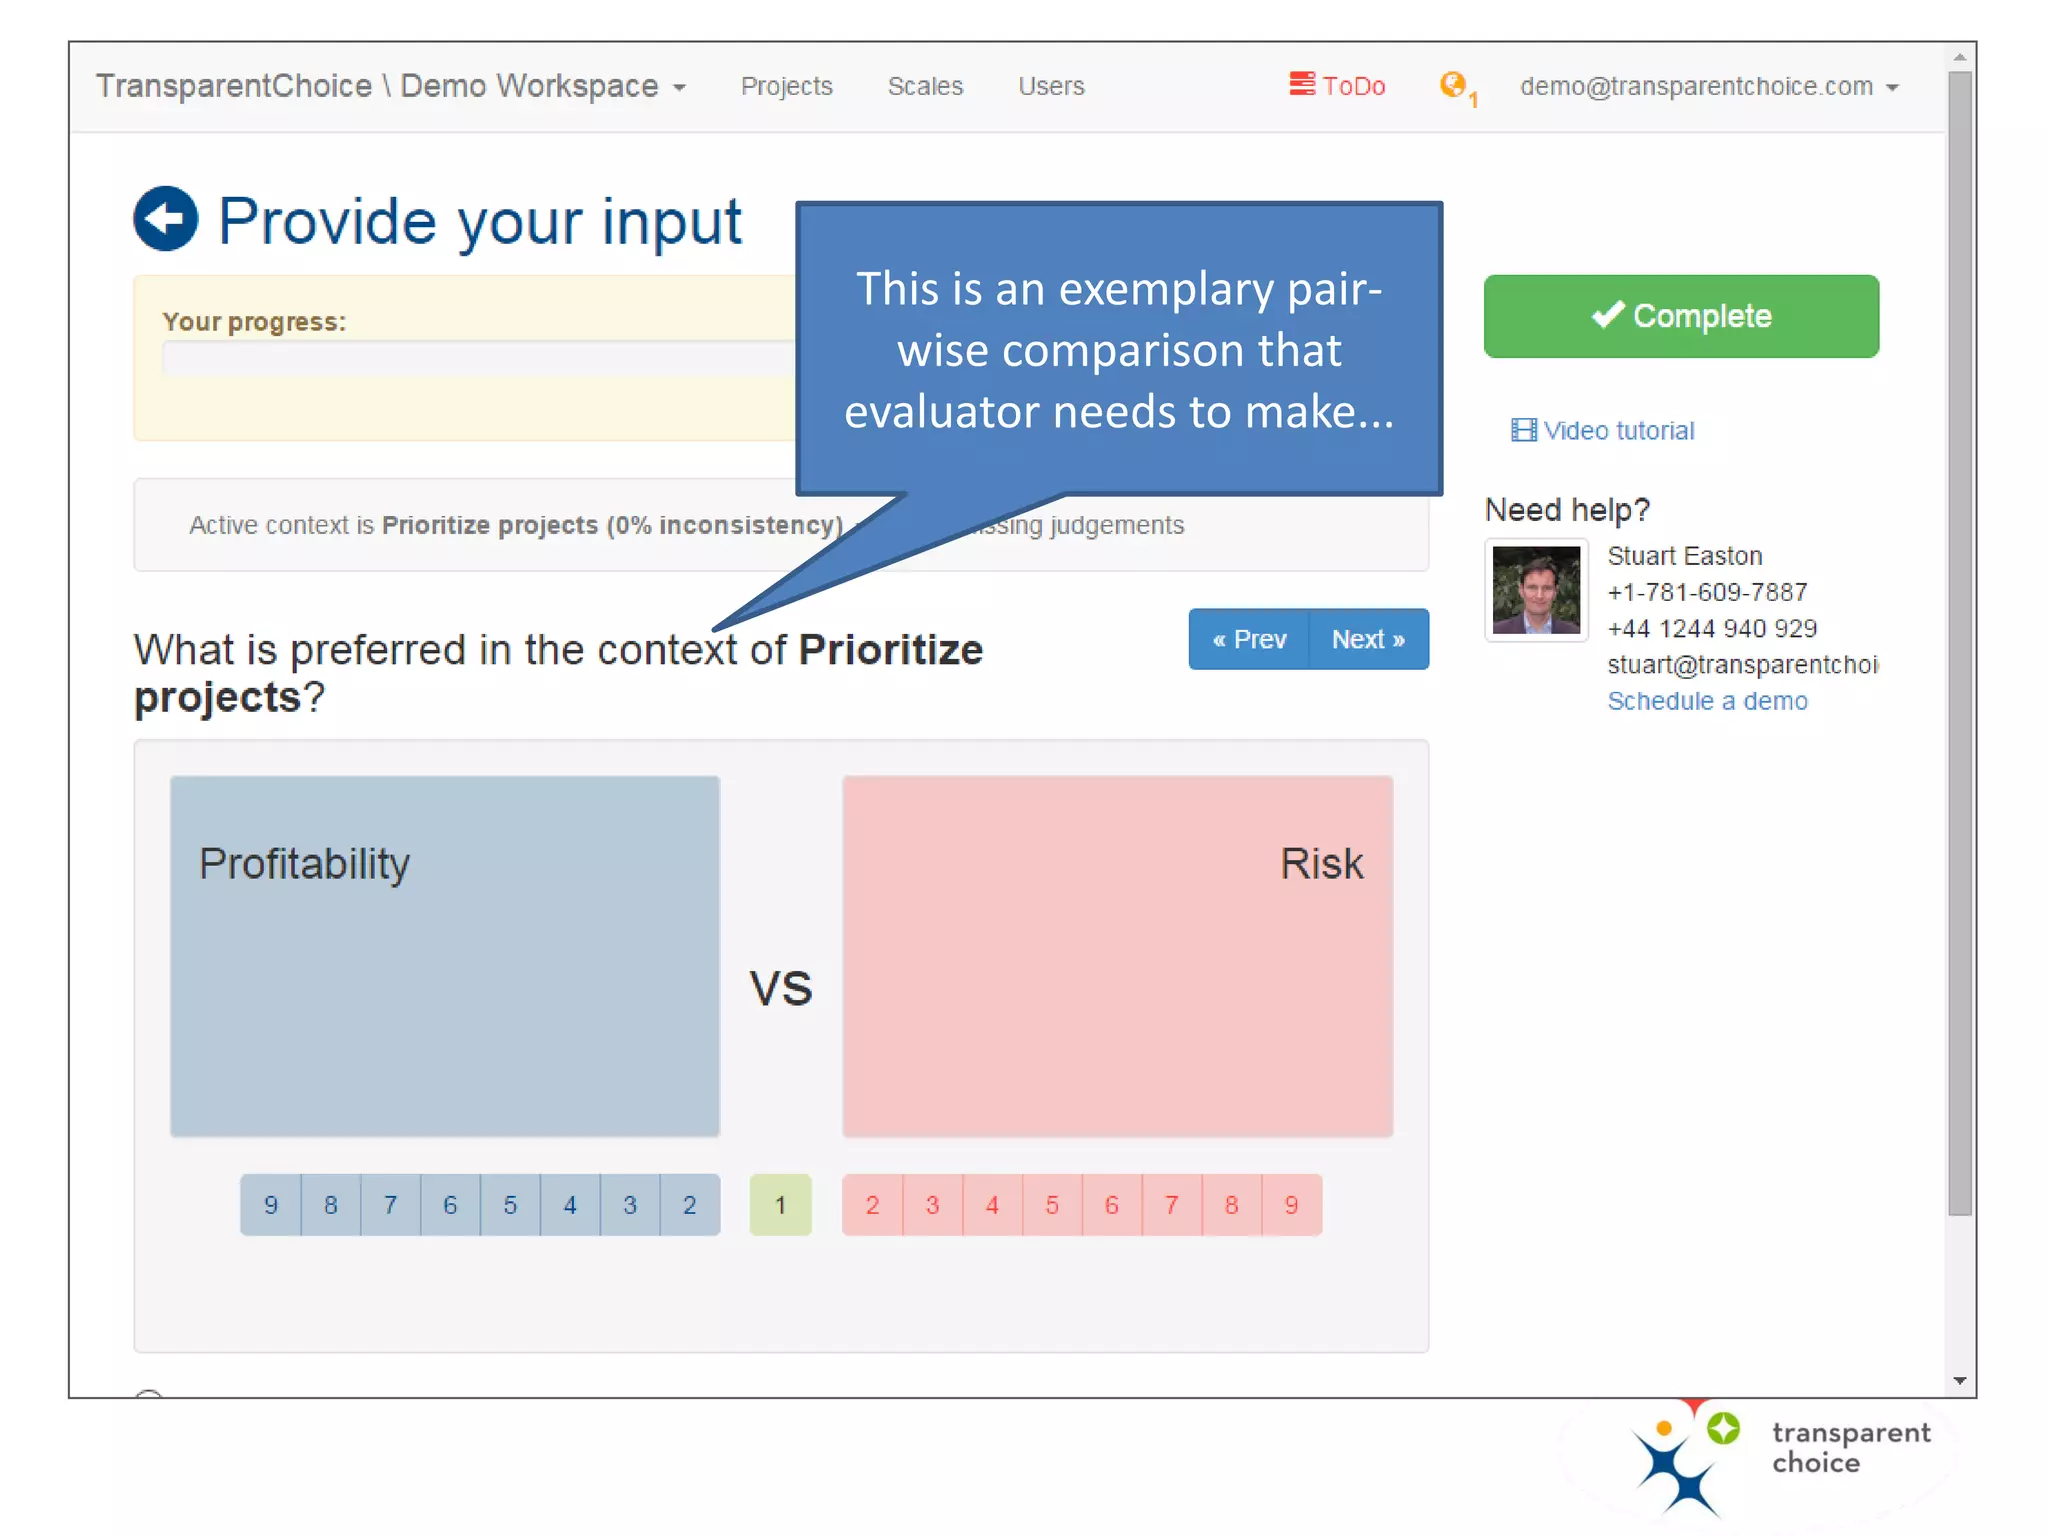Choose blue Profitability score 8
Image resolution: width=2048 pixels, height=1536 pixels.
tap(331, 1205)
